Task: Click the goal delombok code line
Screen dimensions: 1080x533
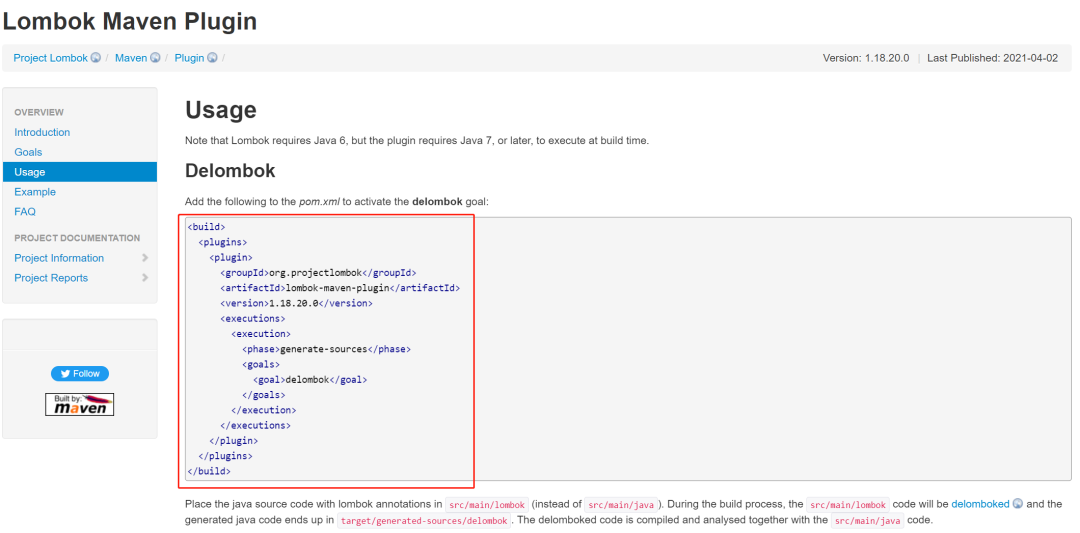Action: [x=310, y=379]
